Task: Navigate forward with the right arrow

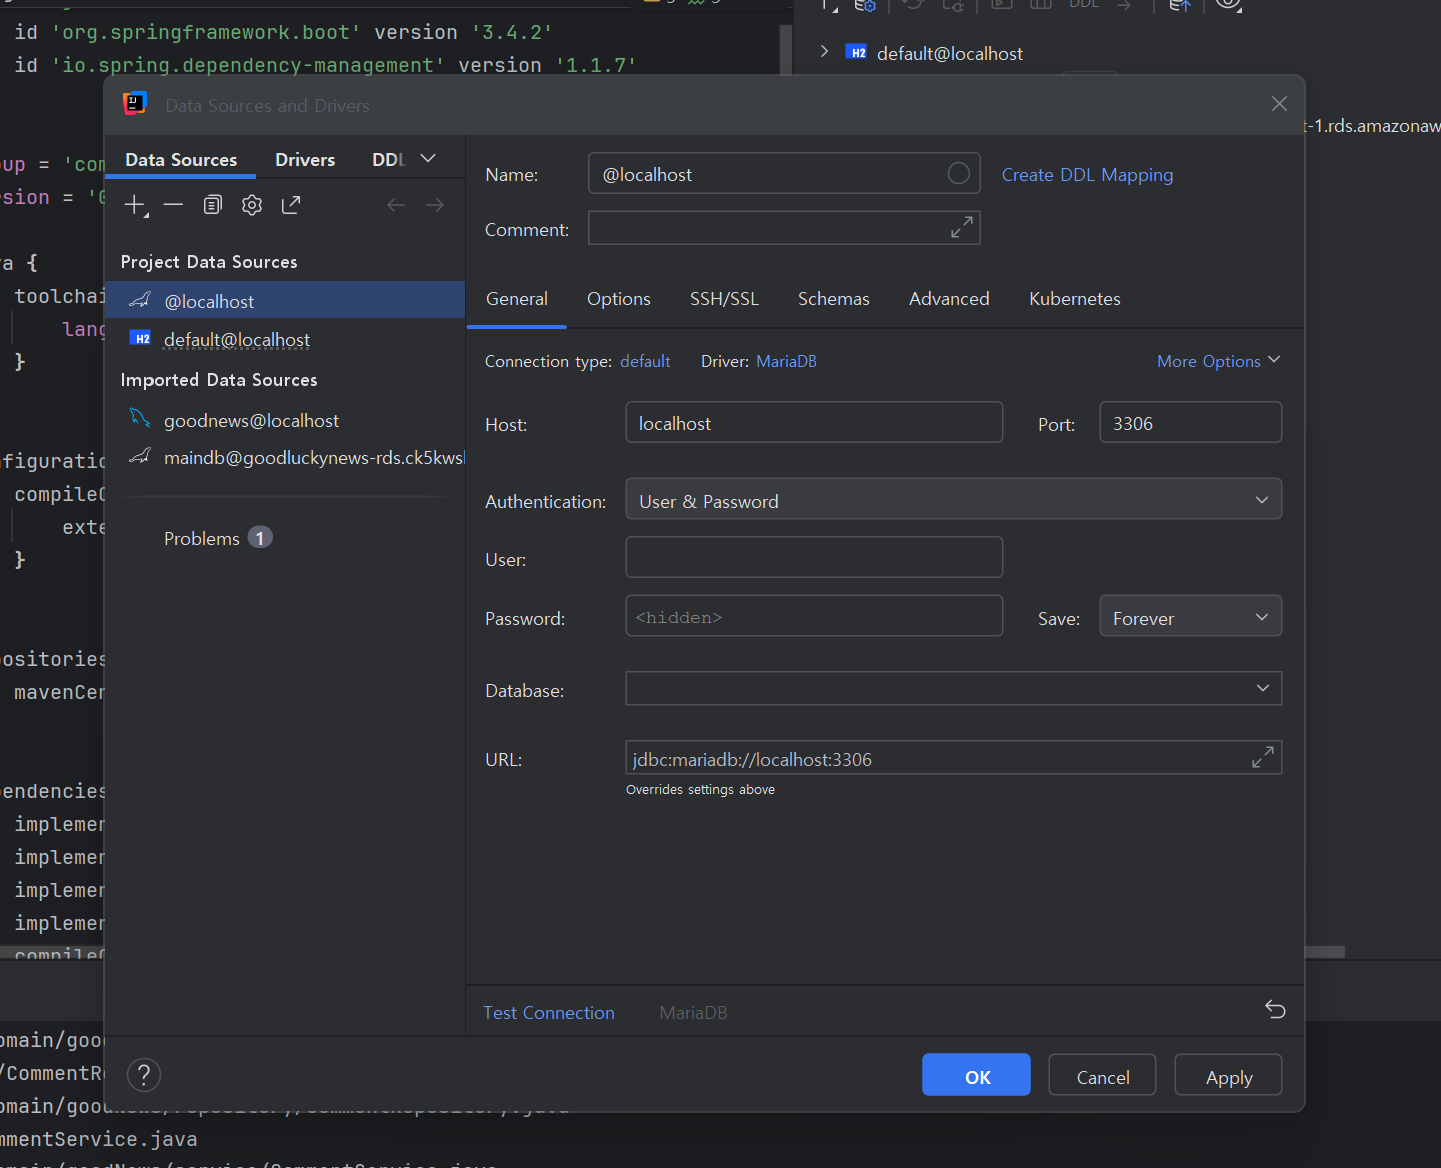Action: point(435,205)
